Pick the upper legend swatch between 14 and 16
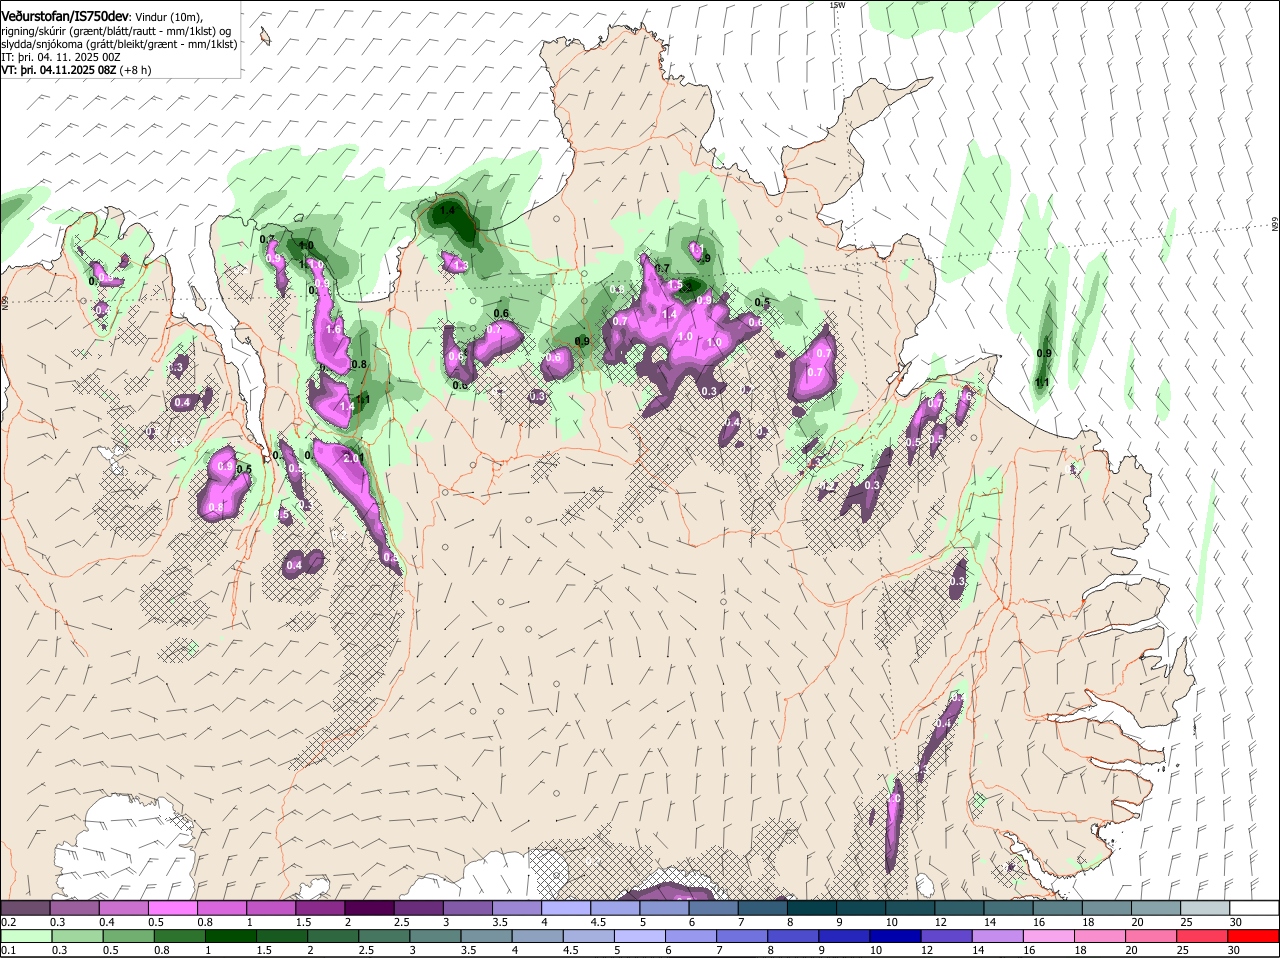The height and width of the screenshot is (958, 1280). click(1009, 908)
